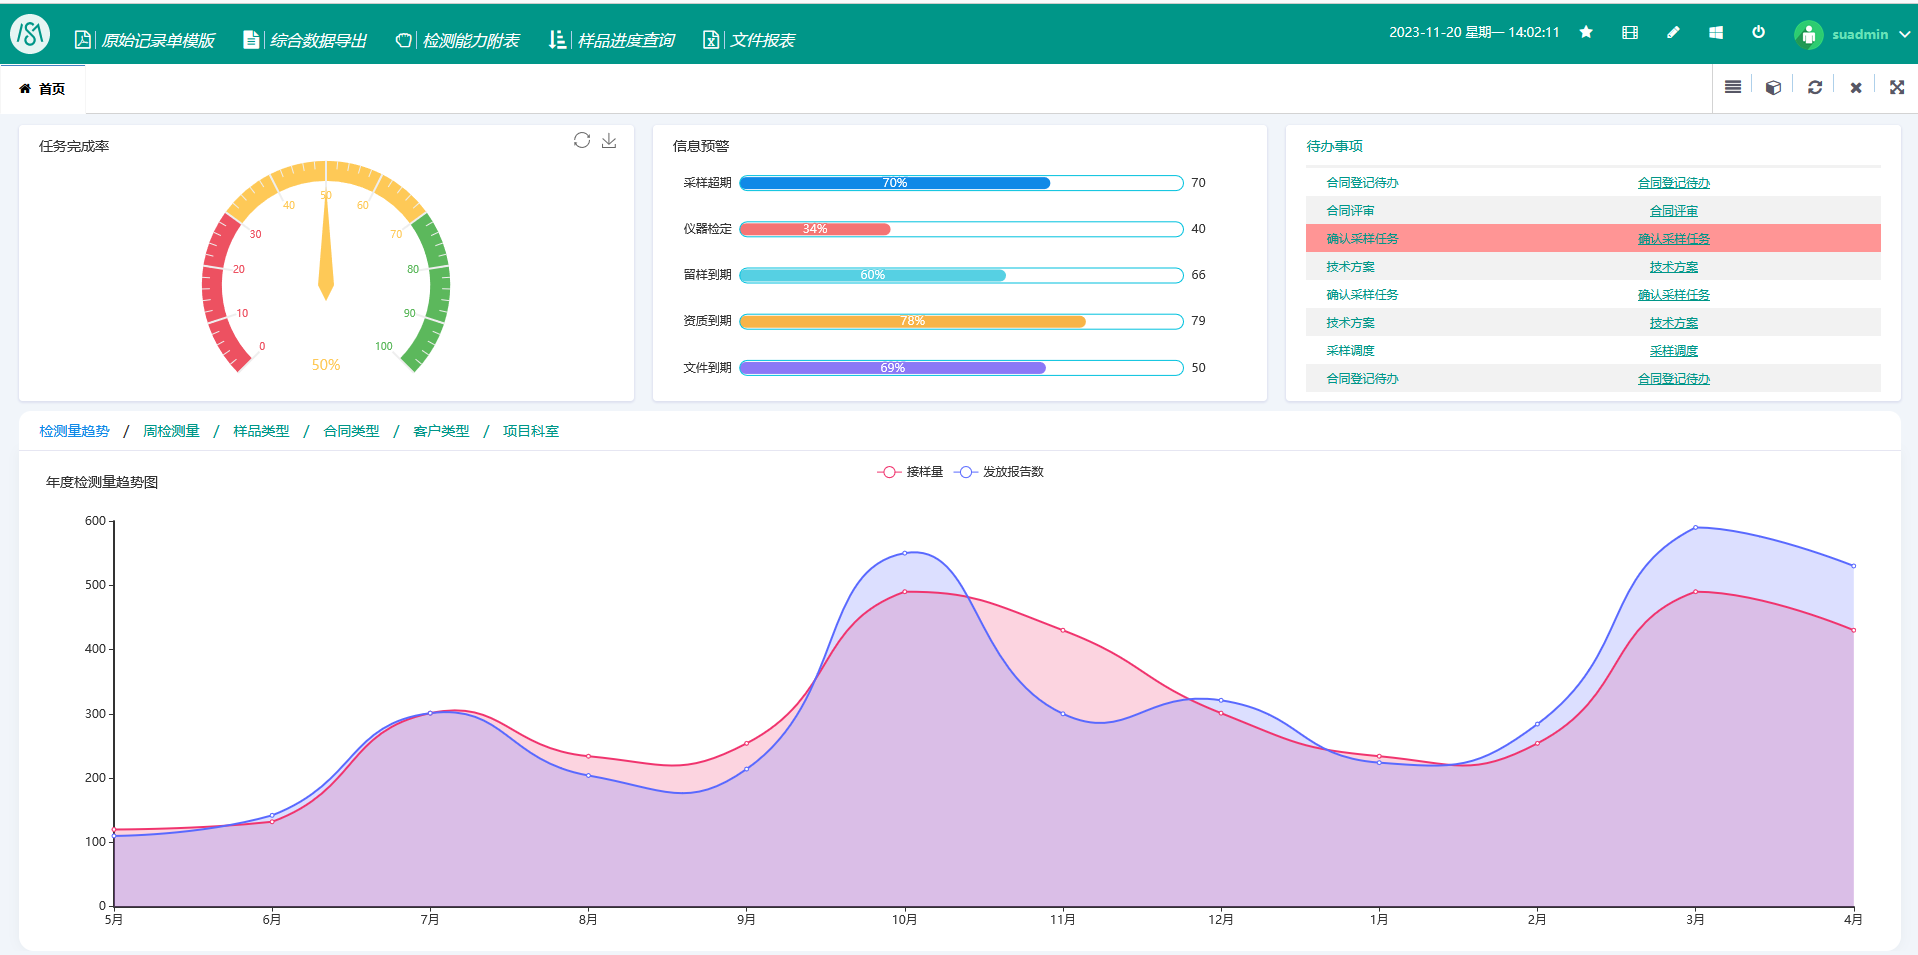1918x955 pixels.
Task: Click 年度检测量趋势图 chart title
Action: click(x=102, y=482)
